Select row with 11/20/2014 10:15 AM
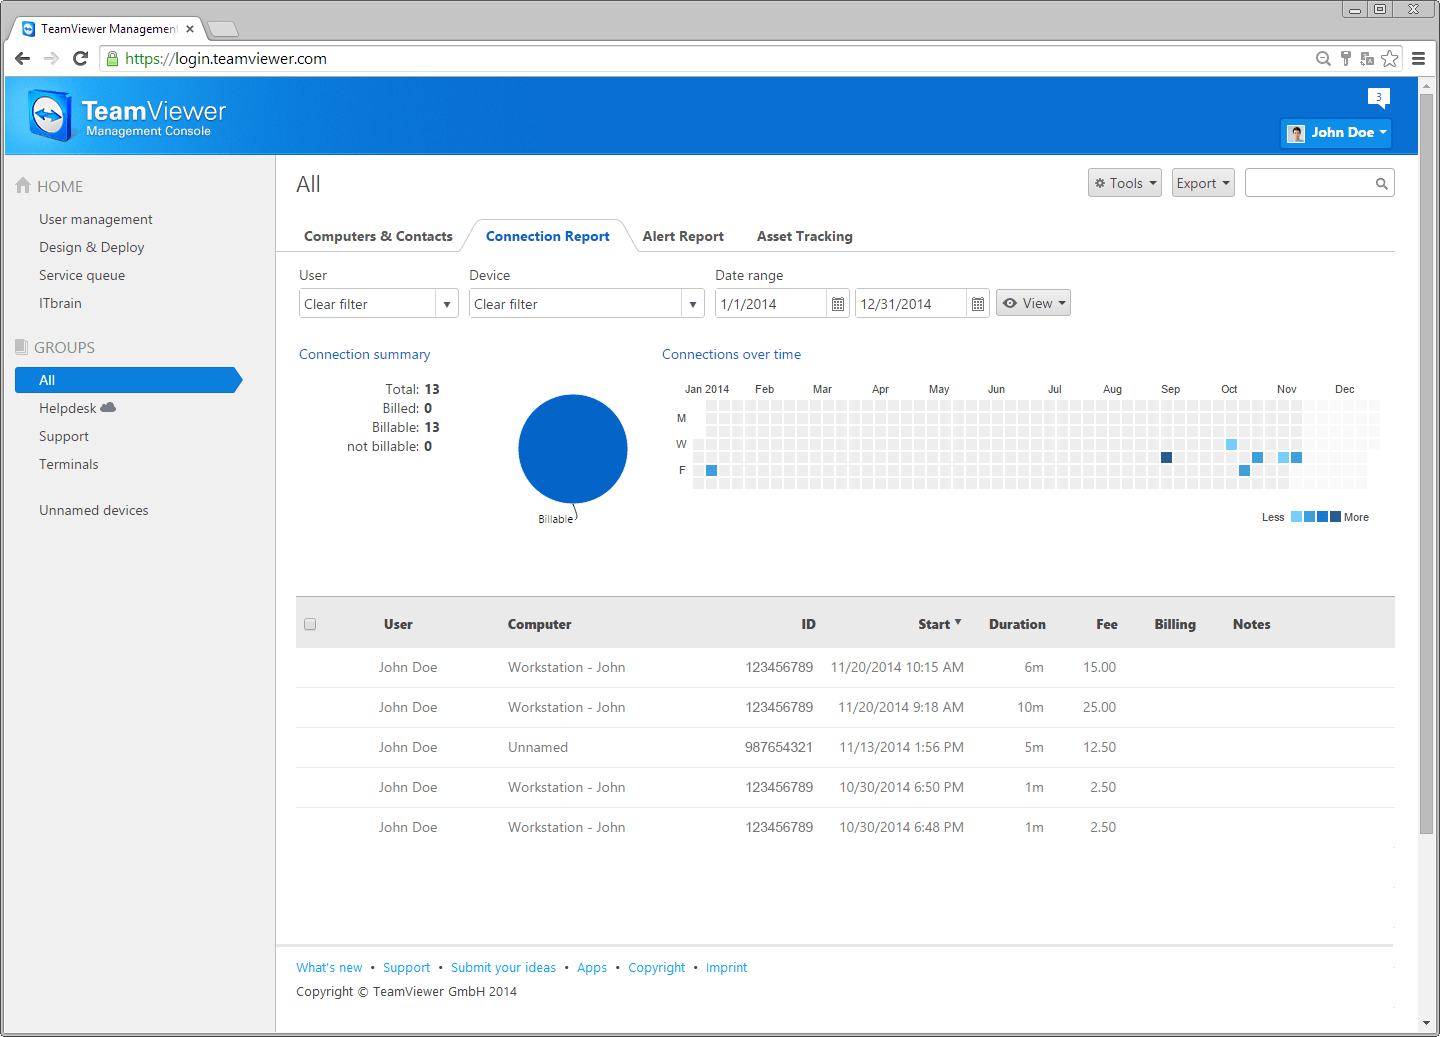Viewport: 1440px width, 1037px height. 845,667
